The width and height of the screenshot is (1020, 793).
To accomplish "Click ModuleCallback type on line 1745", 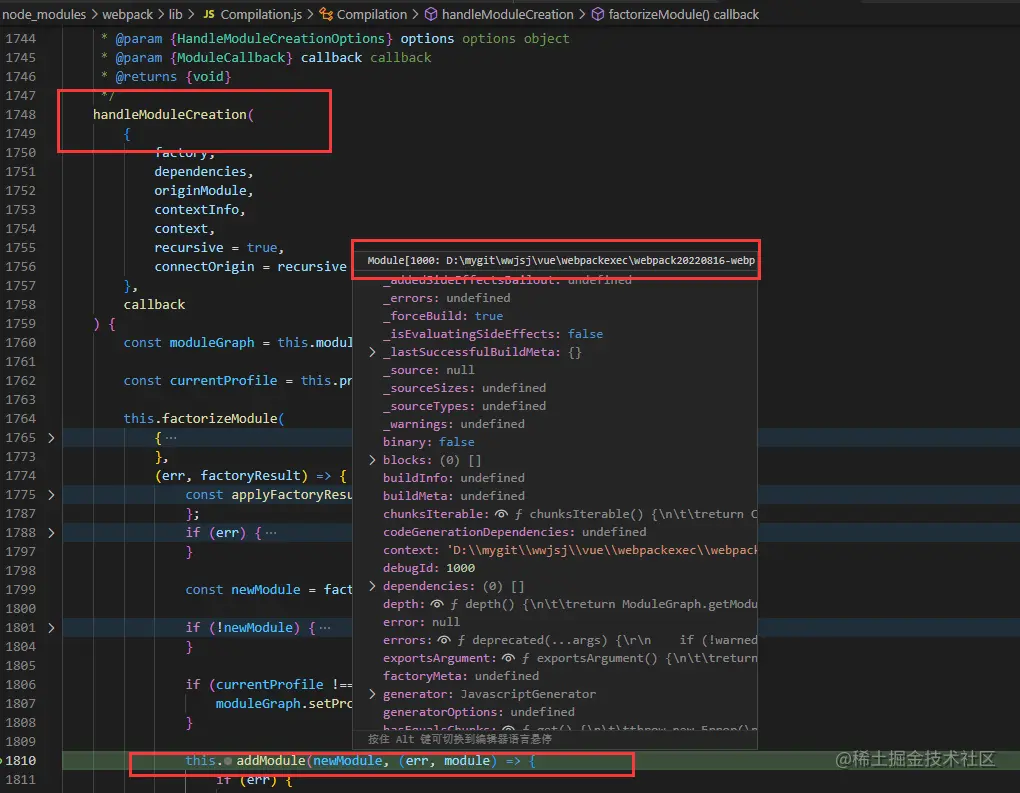I will [231, 57].
